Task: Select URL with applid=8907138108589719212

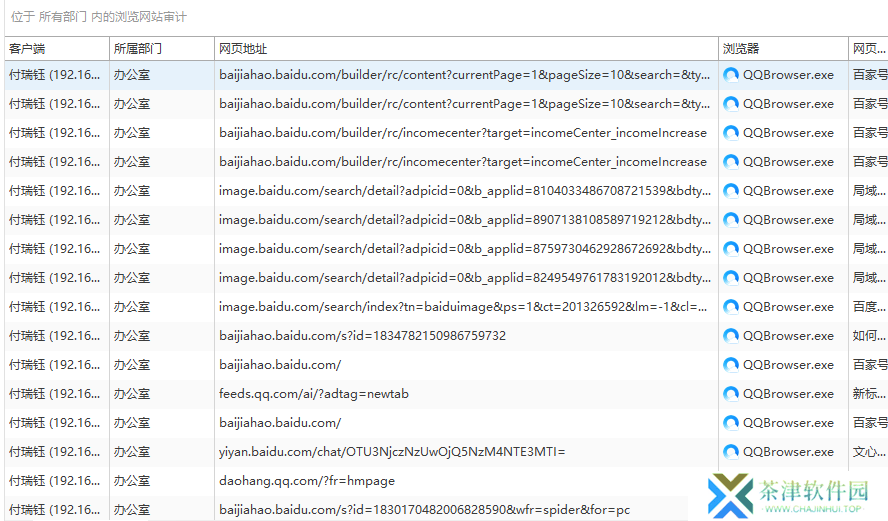Action: [465, 220]
